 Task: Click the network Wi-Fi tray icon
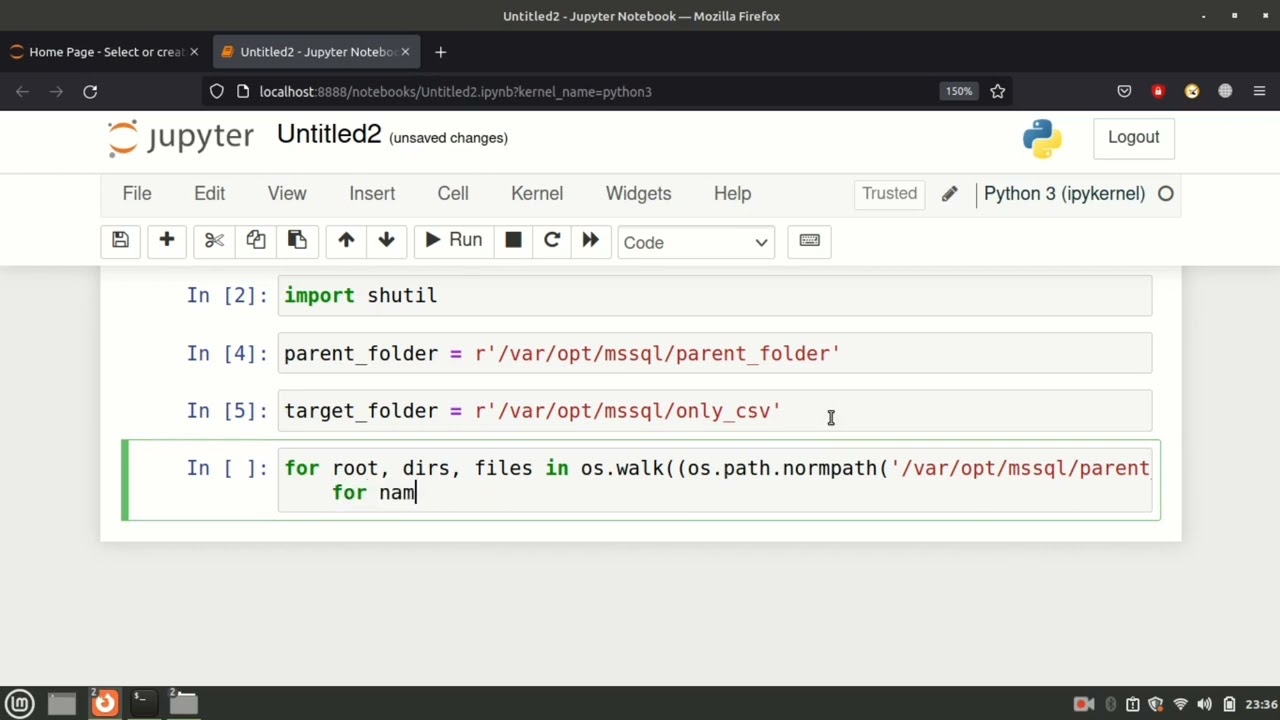coord(1181,704)
